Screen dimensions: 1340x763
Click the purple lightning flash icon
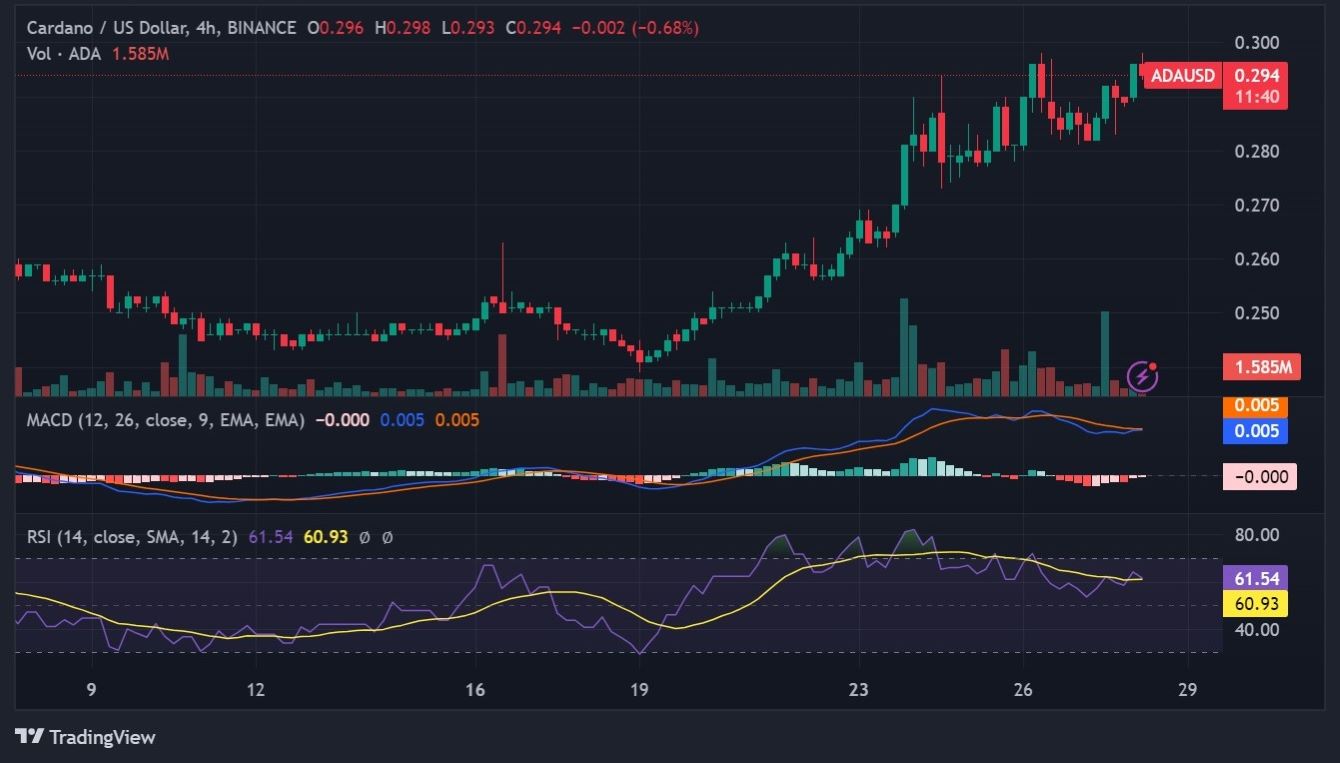coord(1143,376)
